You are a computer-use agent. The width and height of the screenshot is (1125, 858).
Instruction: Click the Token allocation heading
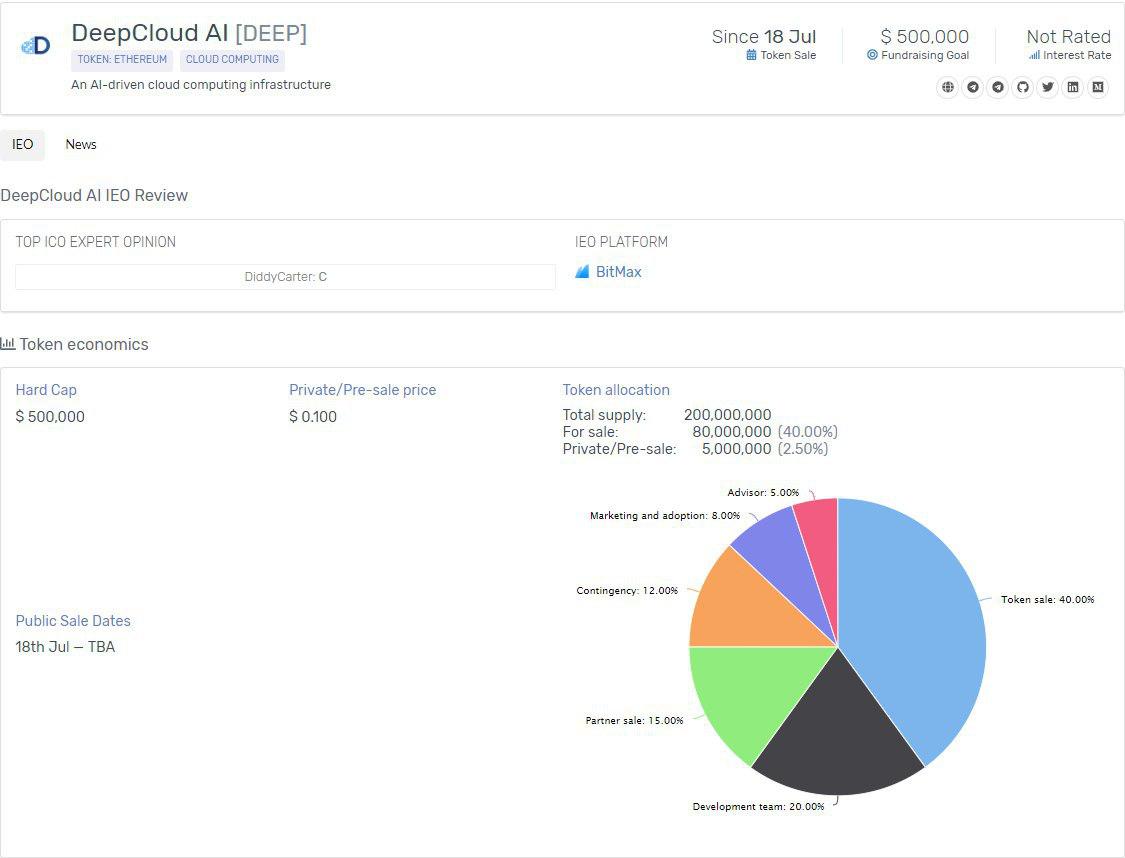pyautogui.click(x=616, y=390)
